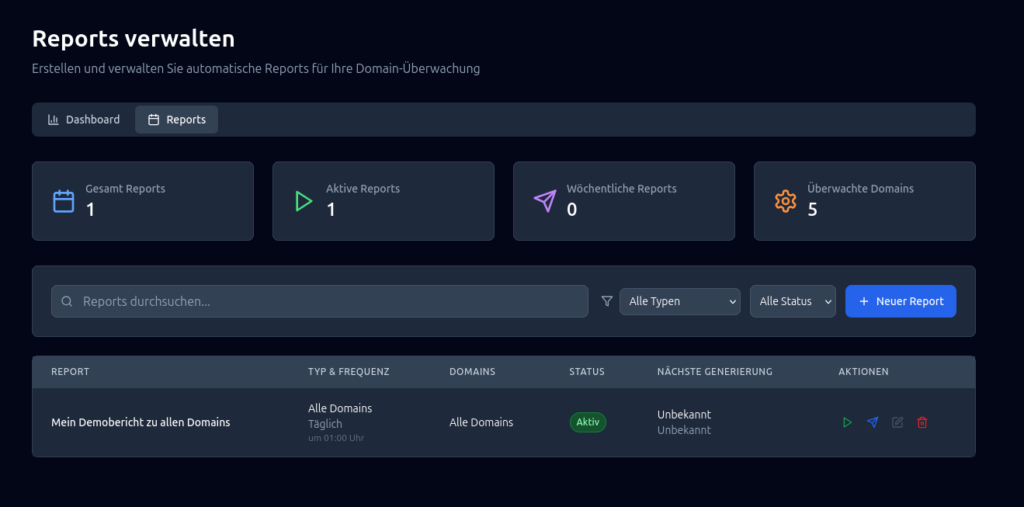Click the magnifying glass icon in the search bar
This screenshot has width=1024, height=507.
point(67,302)
